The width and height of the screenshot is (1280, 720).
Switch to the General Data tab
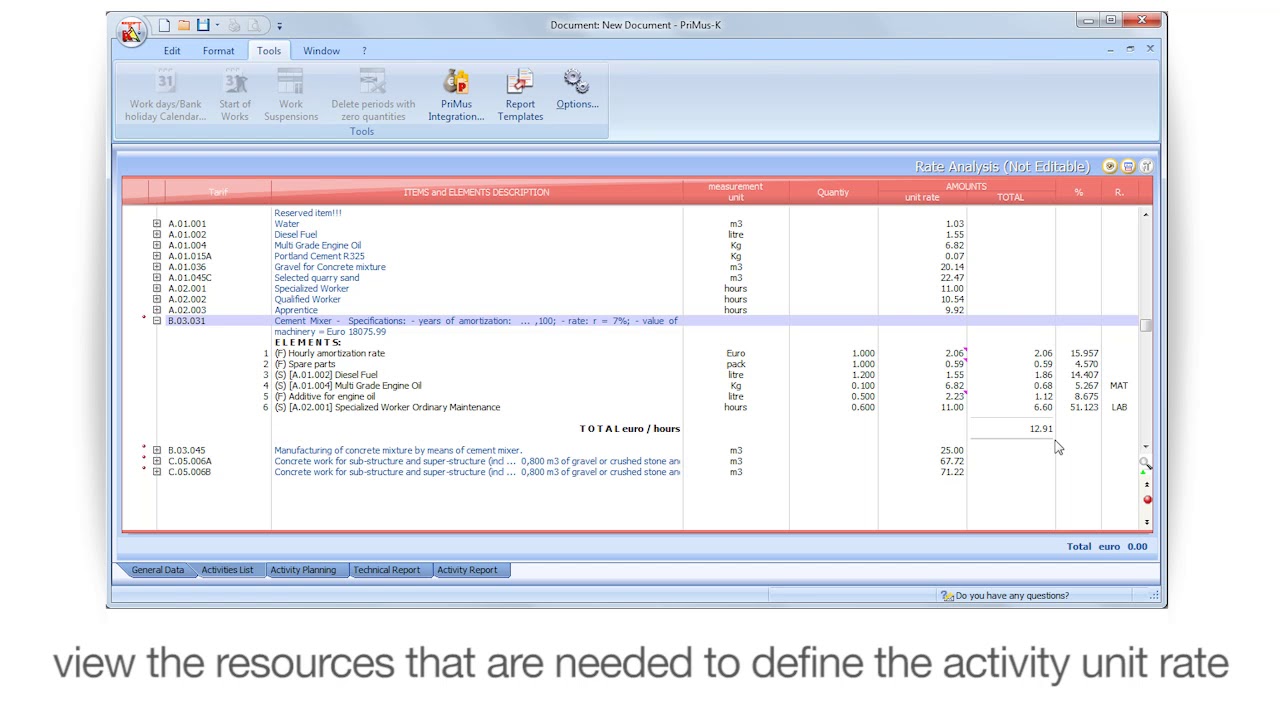click(x=158, y=570)
